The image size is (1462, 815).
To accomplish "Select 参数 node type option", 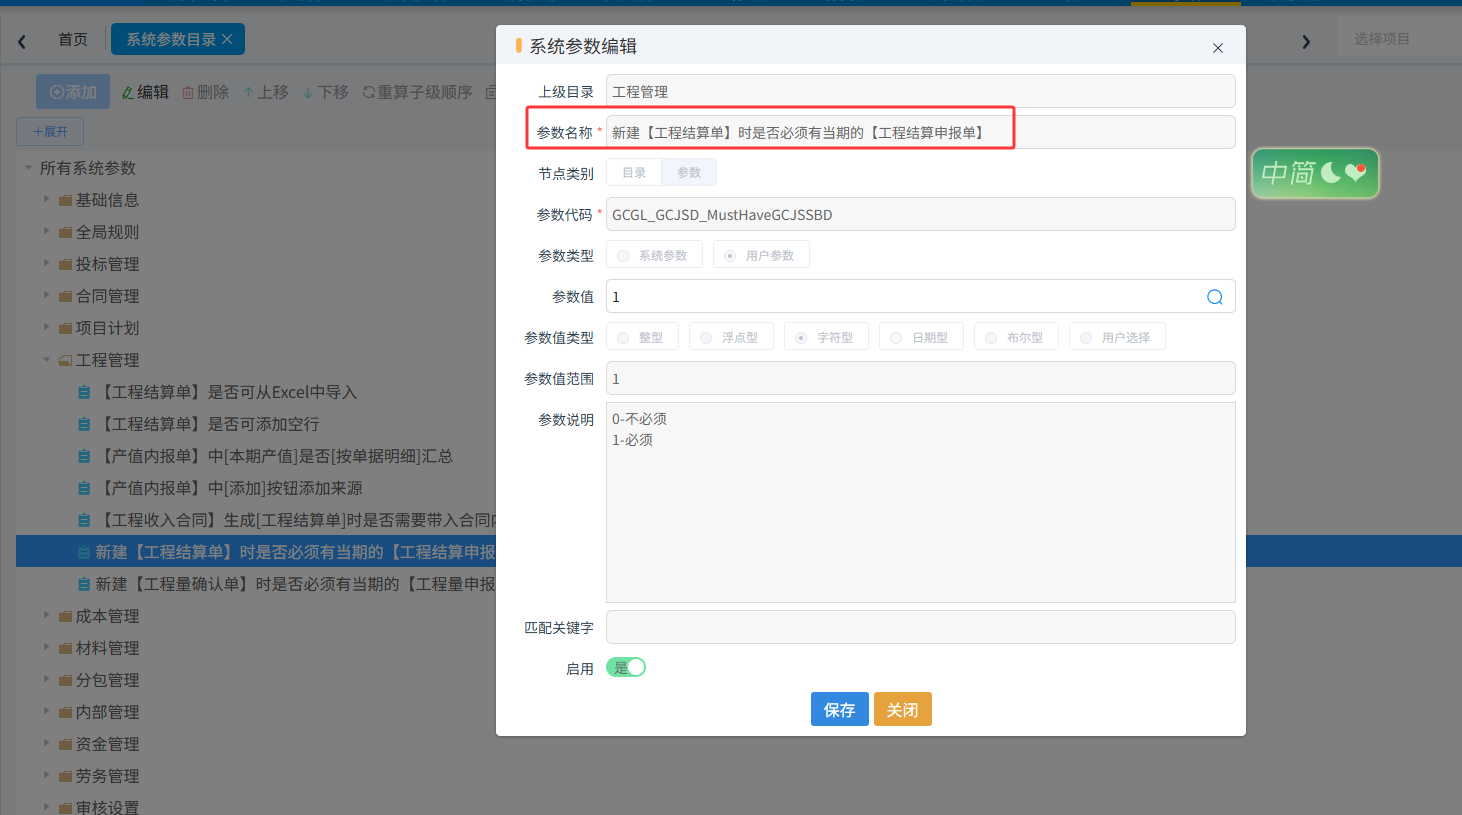I will click(689, 172).
